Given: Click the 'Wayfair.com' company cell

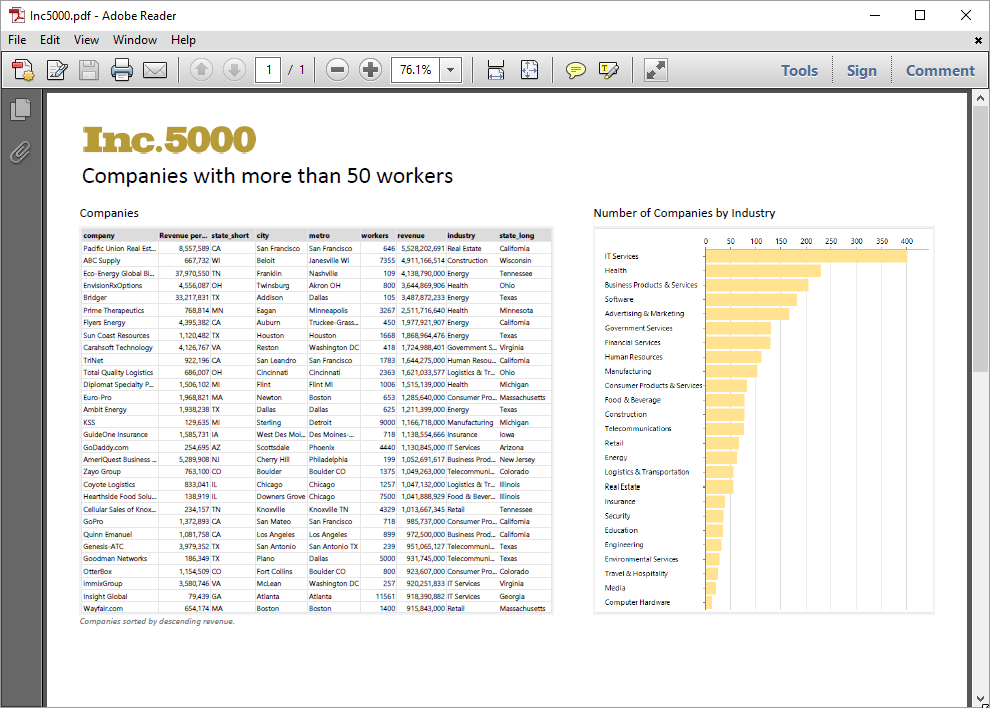Looking at the screenshot, I should [x=119, y=608].
